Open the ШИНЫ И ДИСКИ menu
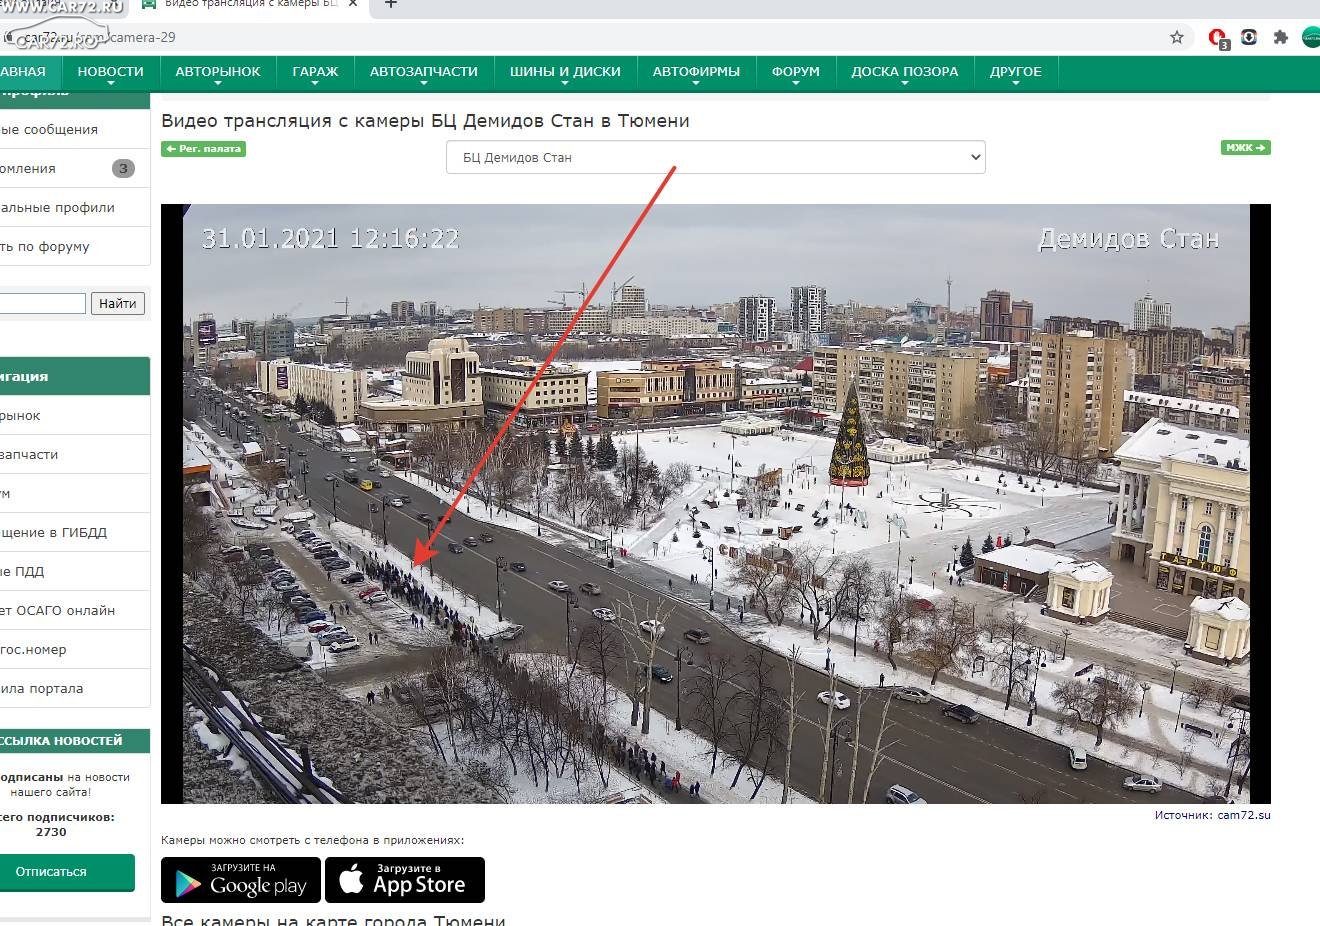This screenshot has width=1320, height=926. coord(565,72)
